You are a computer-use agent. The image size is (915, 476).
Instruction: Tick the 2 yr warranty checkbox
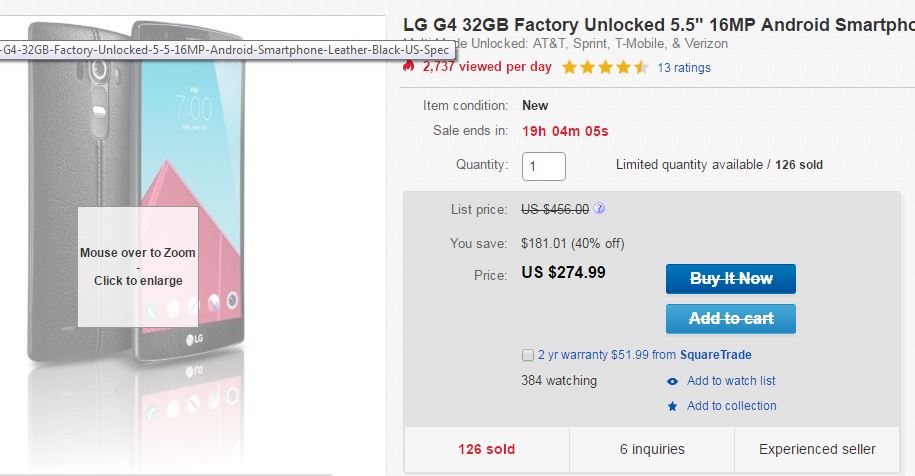click(x=527, y=355)
